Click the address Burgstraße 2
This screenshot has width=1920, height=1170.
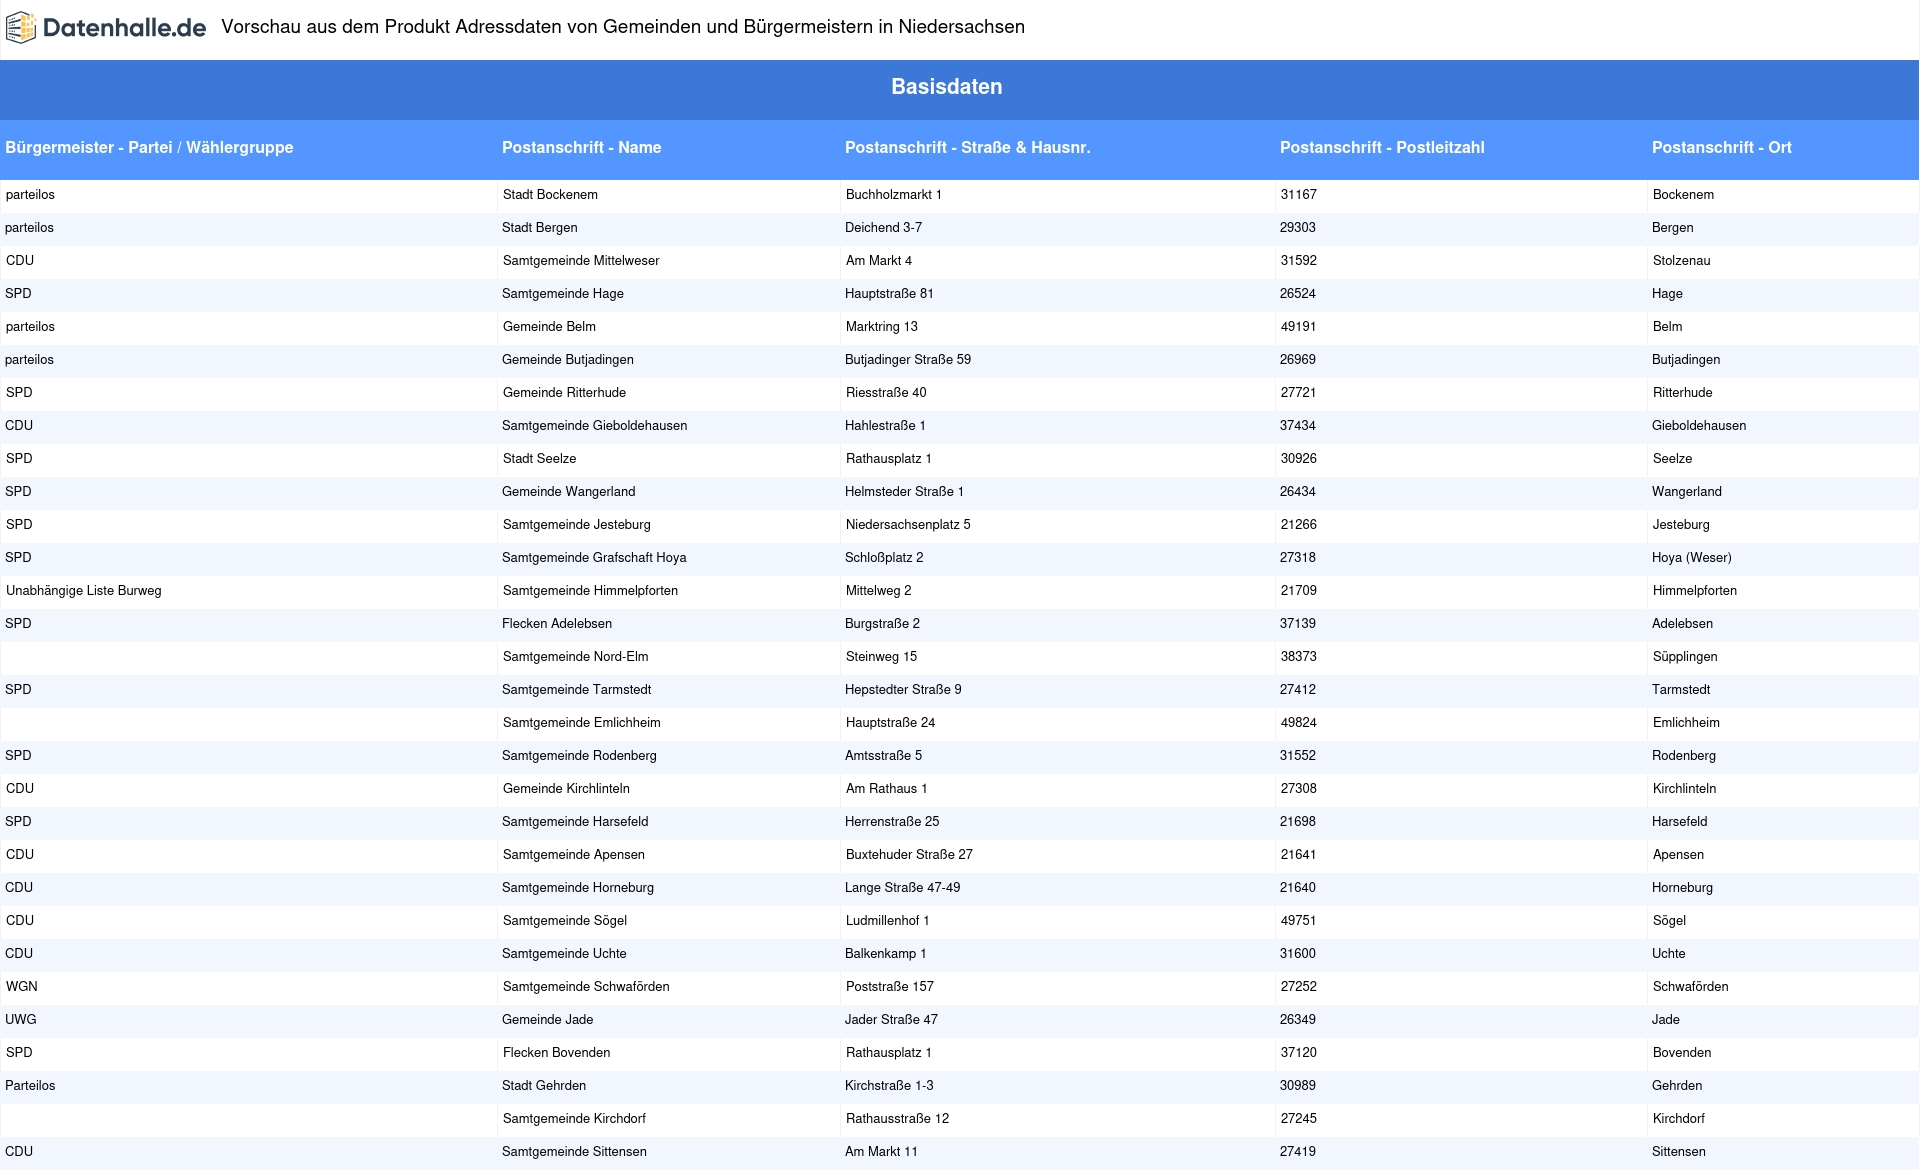click(883, 624)
